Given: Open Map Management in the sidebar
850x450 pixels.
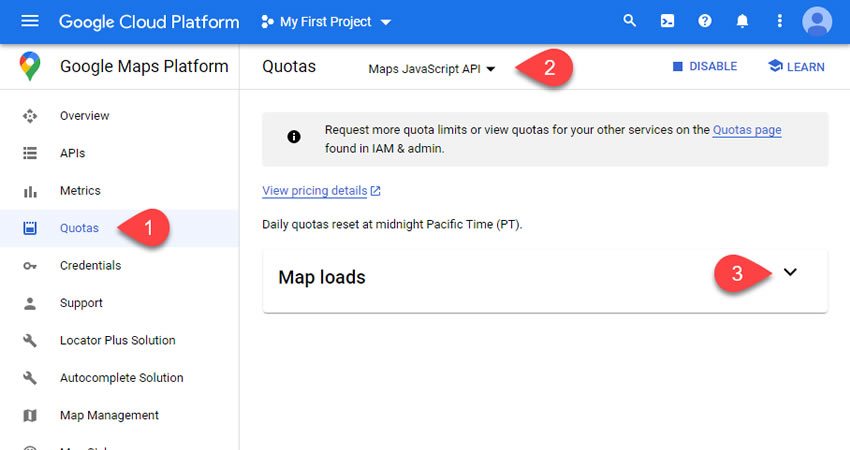Looking at the screenshot, I should pyautogui.click(x=109, y=416).
